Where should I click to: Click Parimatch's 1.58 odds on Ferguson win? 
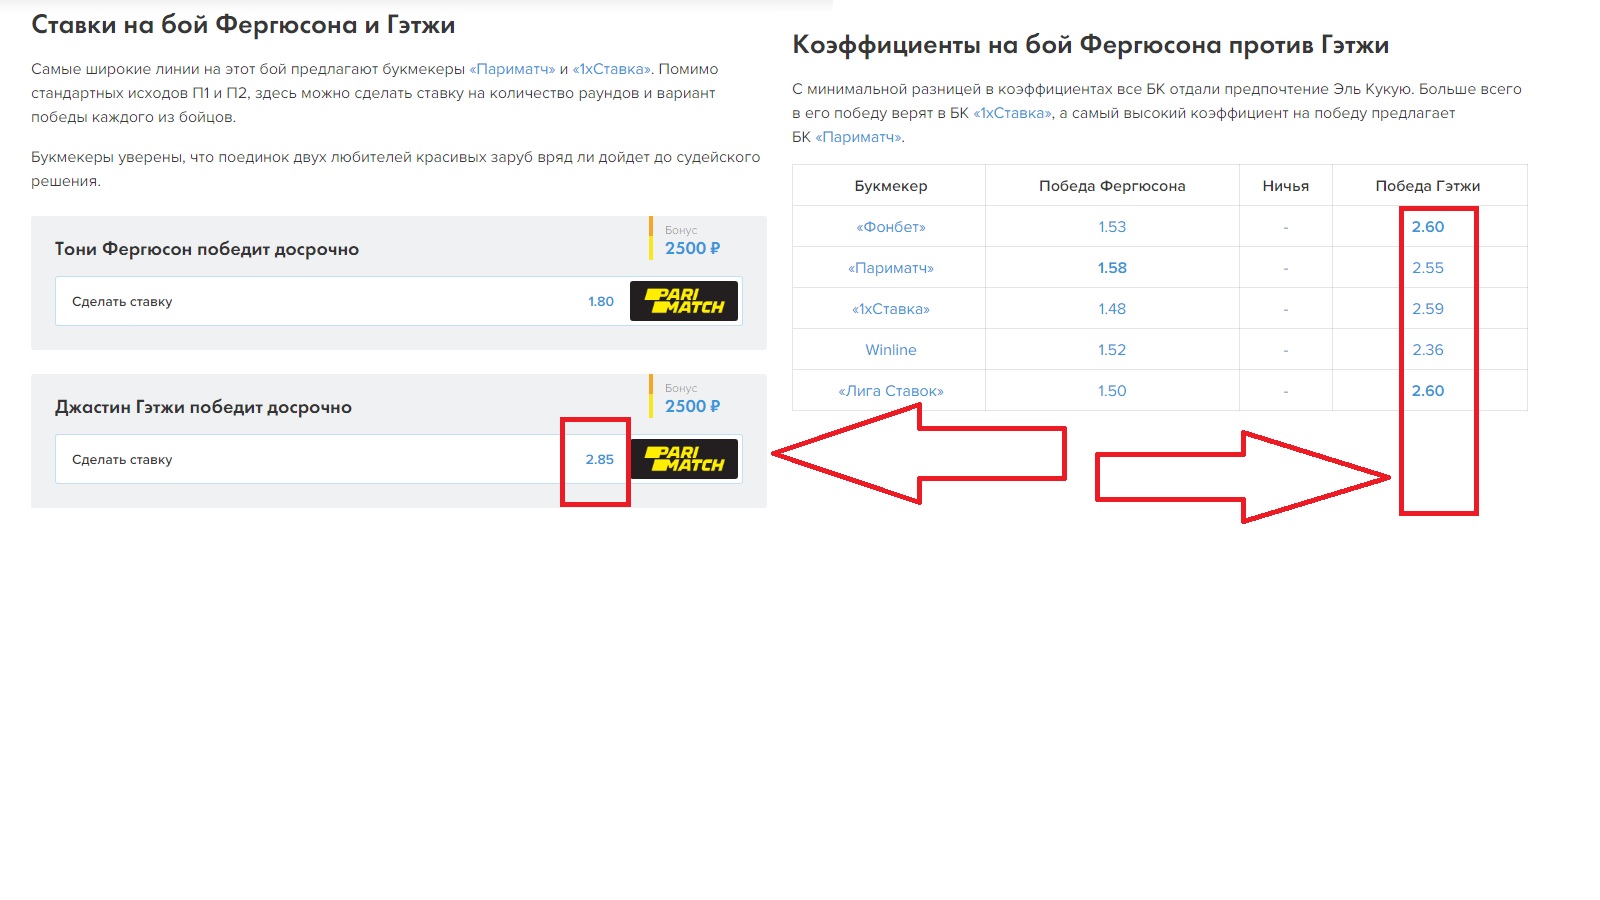tap(1112, 268)
